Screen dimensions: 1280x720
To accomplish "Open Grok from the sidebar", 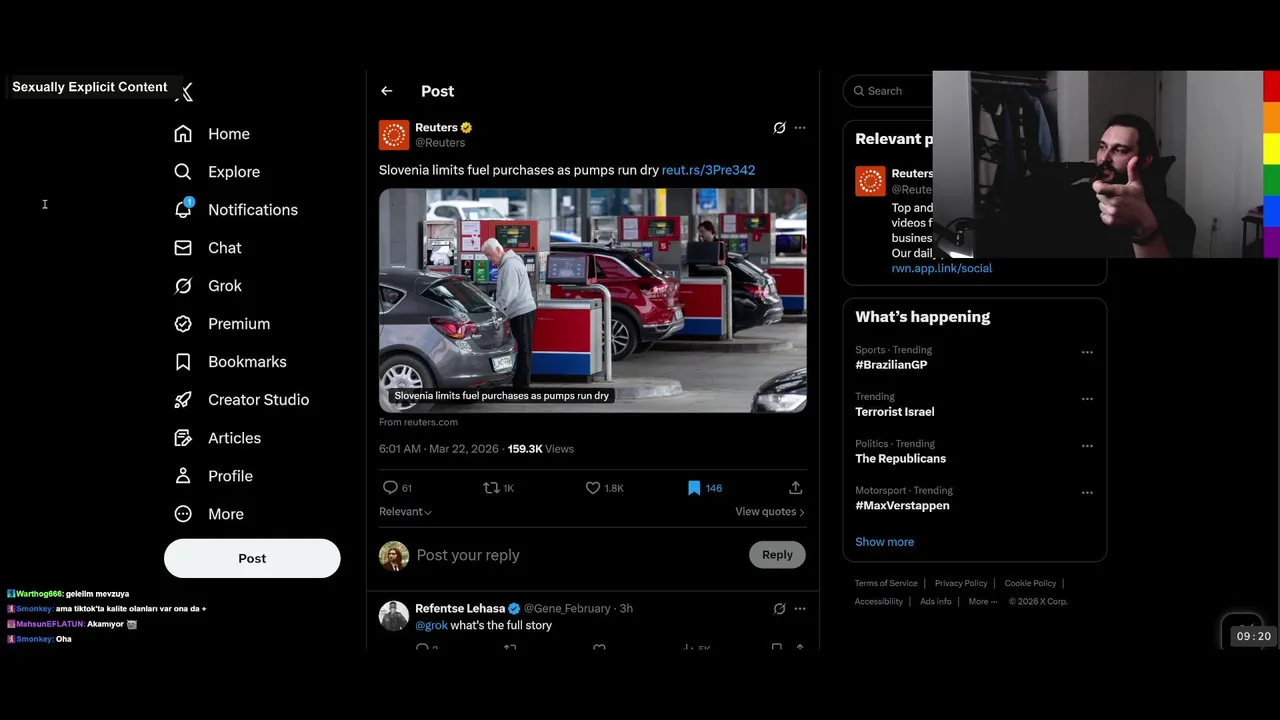I will [208, 286].
